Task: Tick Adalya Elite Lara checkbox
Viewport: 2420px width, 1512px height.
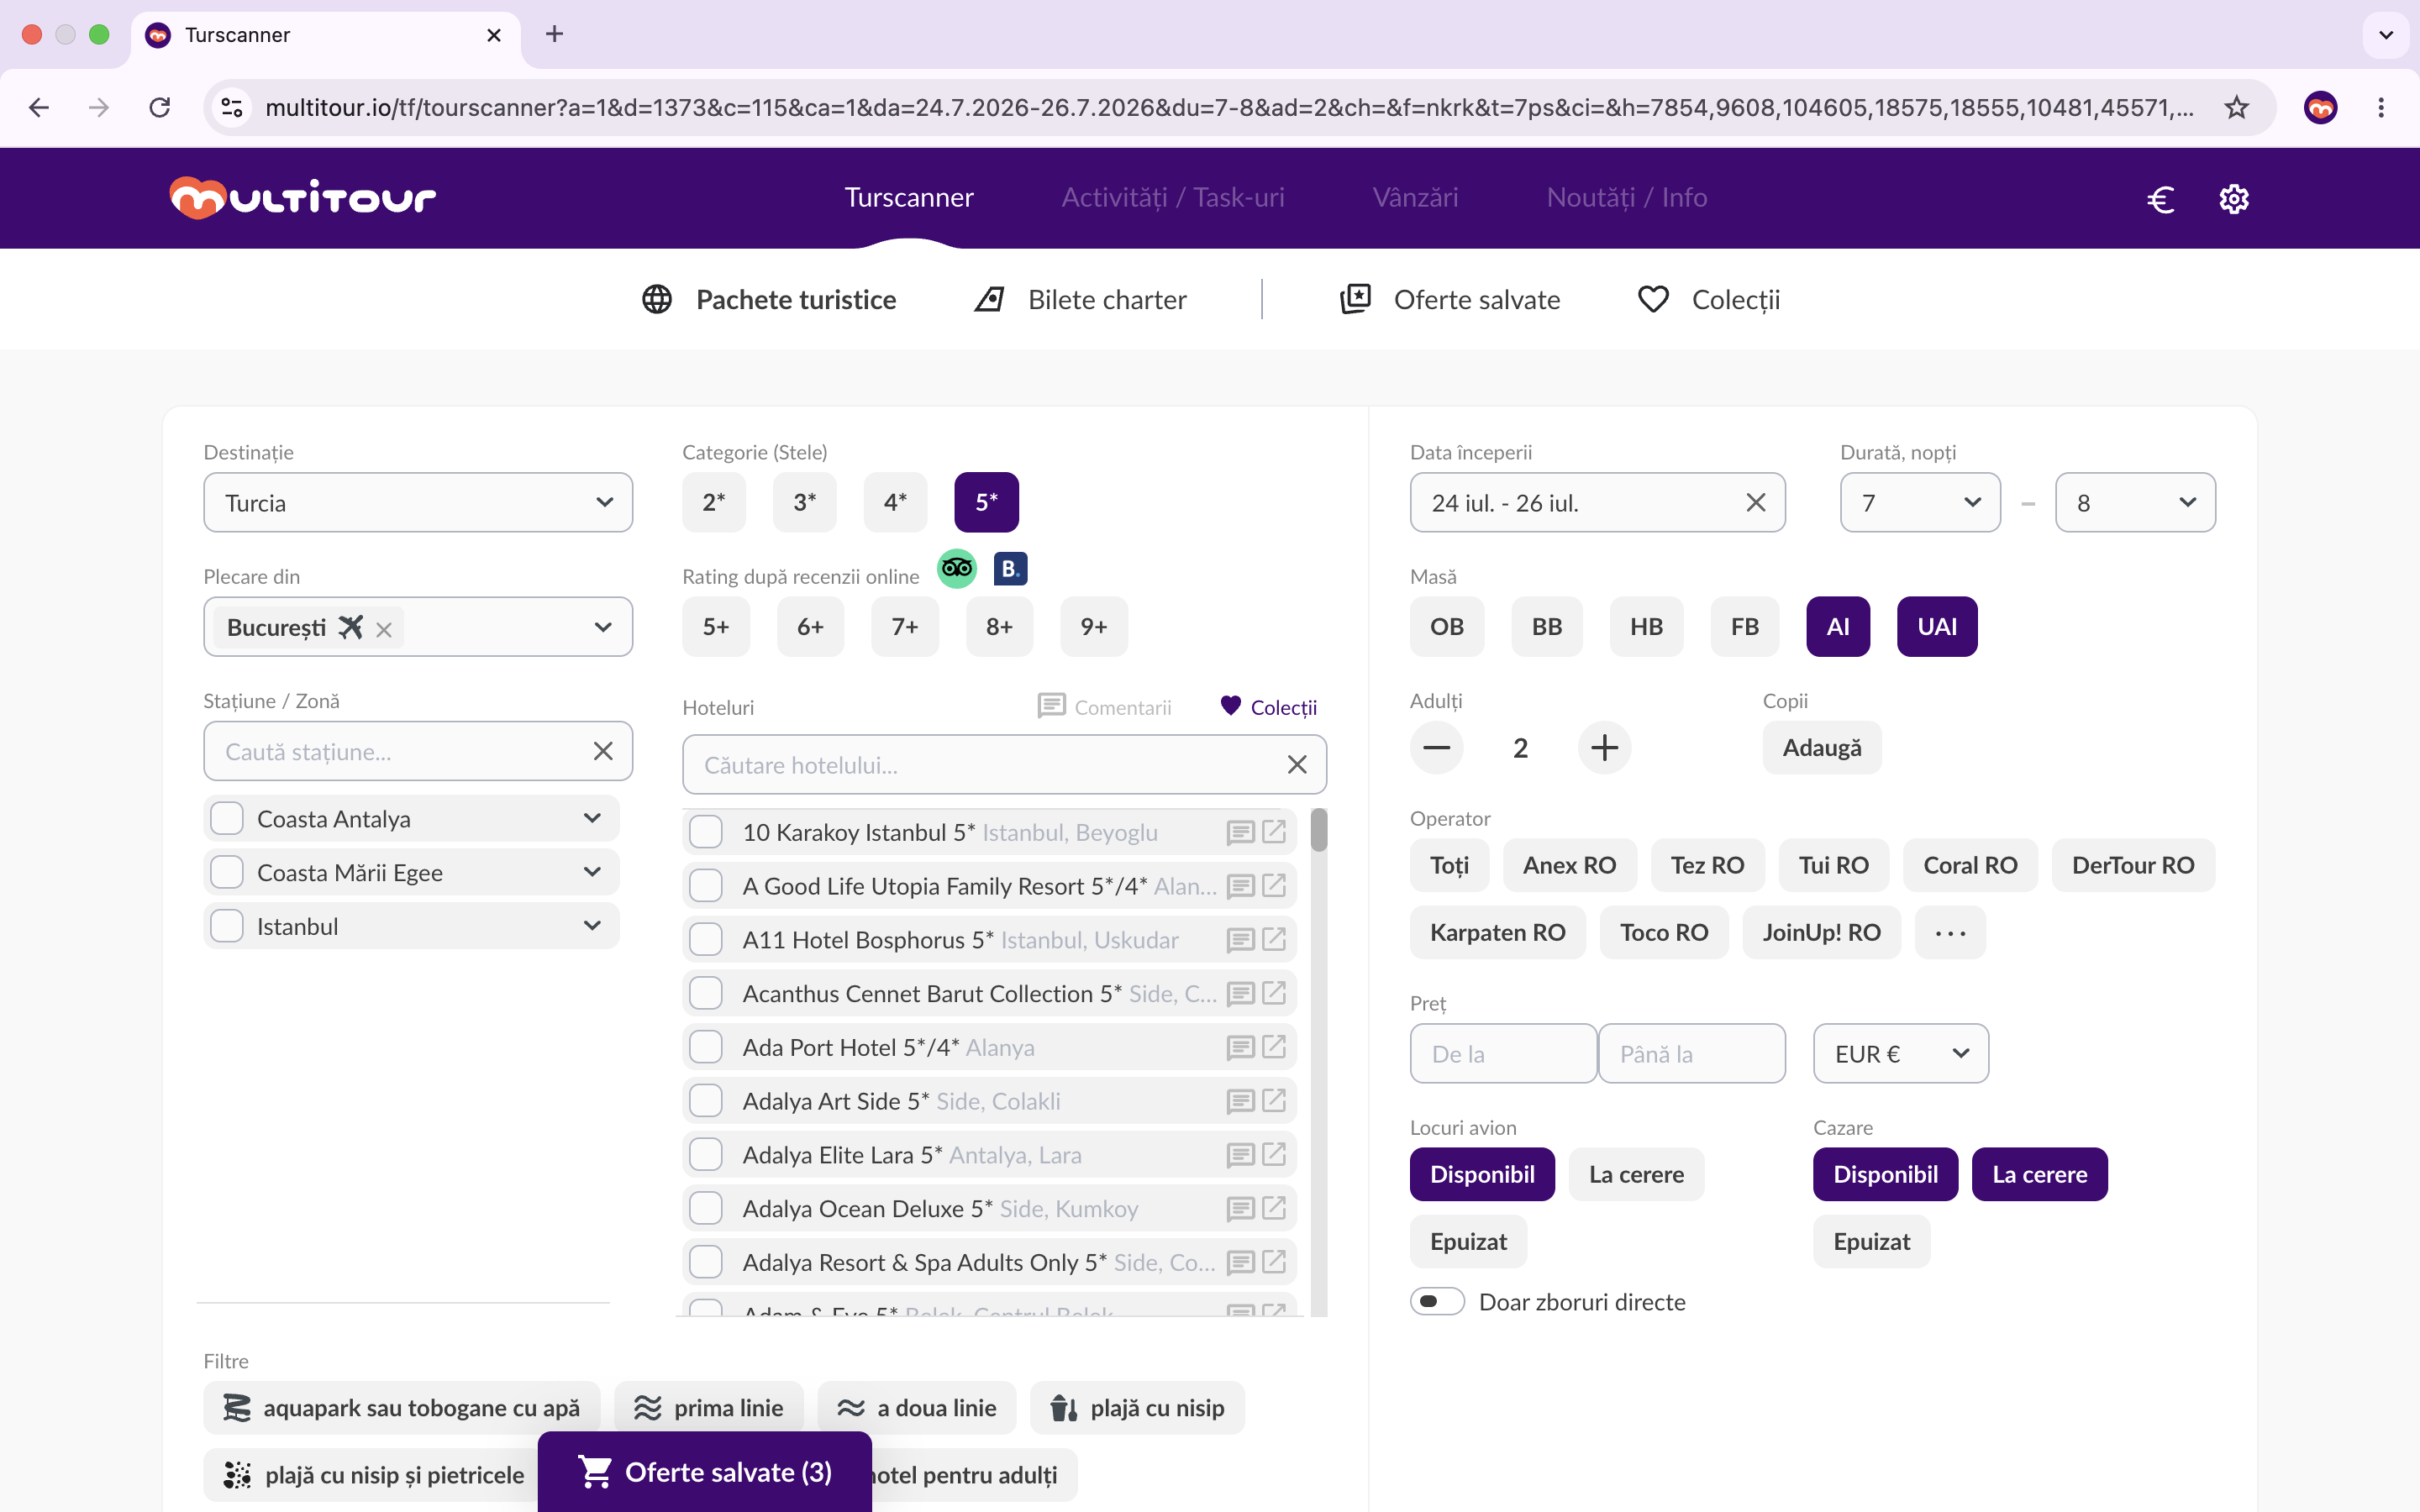Action: click(706, 1155)
